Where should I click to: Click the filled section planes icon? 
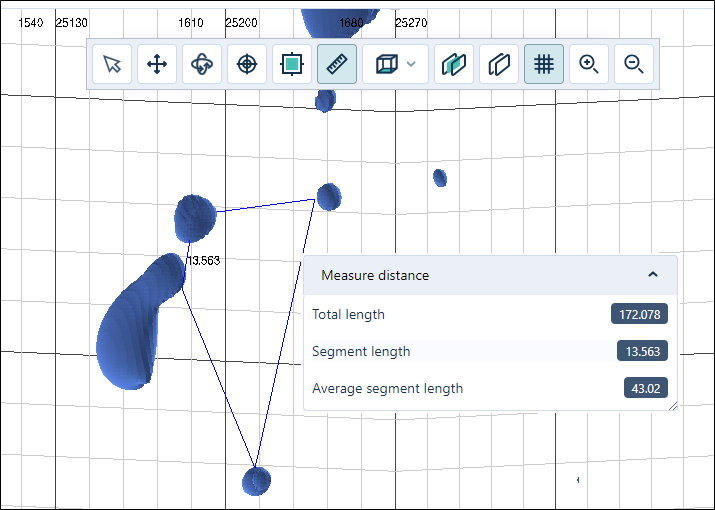[x=454, y=64]
